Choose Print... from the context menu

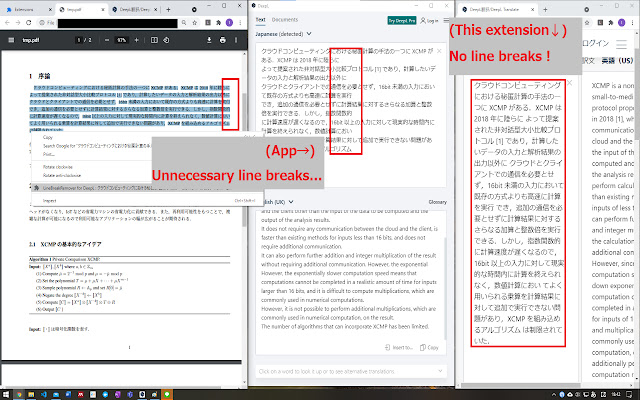click(49, 154)
